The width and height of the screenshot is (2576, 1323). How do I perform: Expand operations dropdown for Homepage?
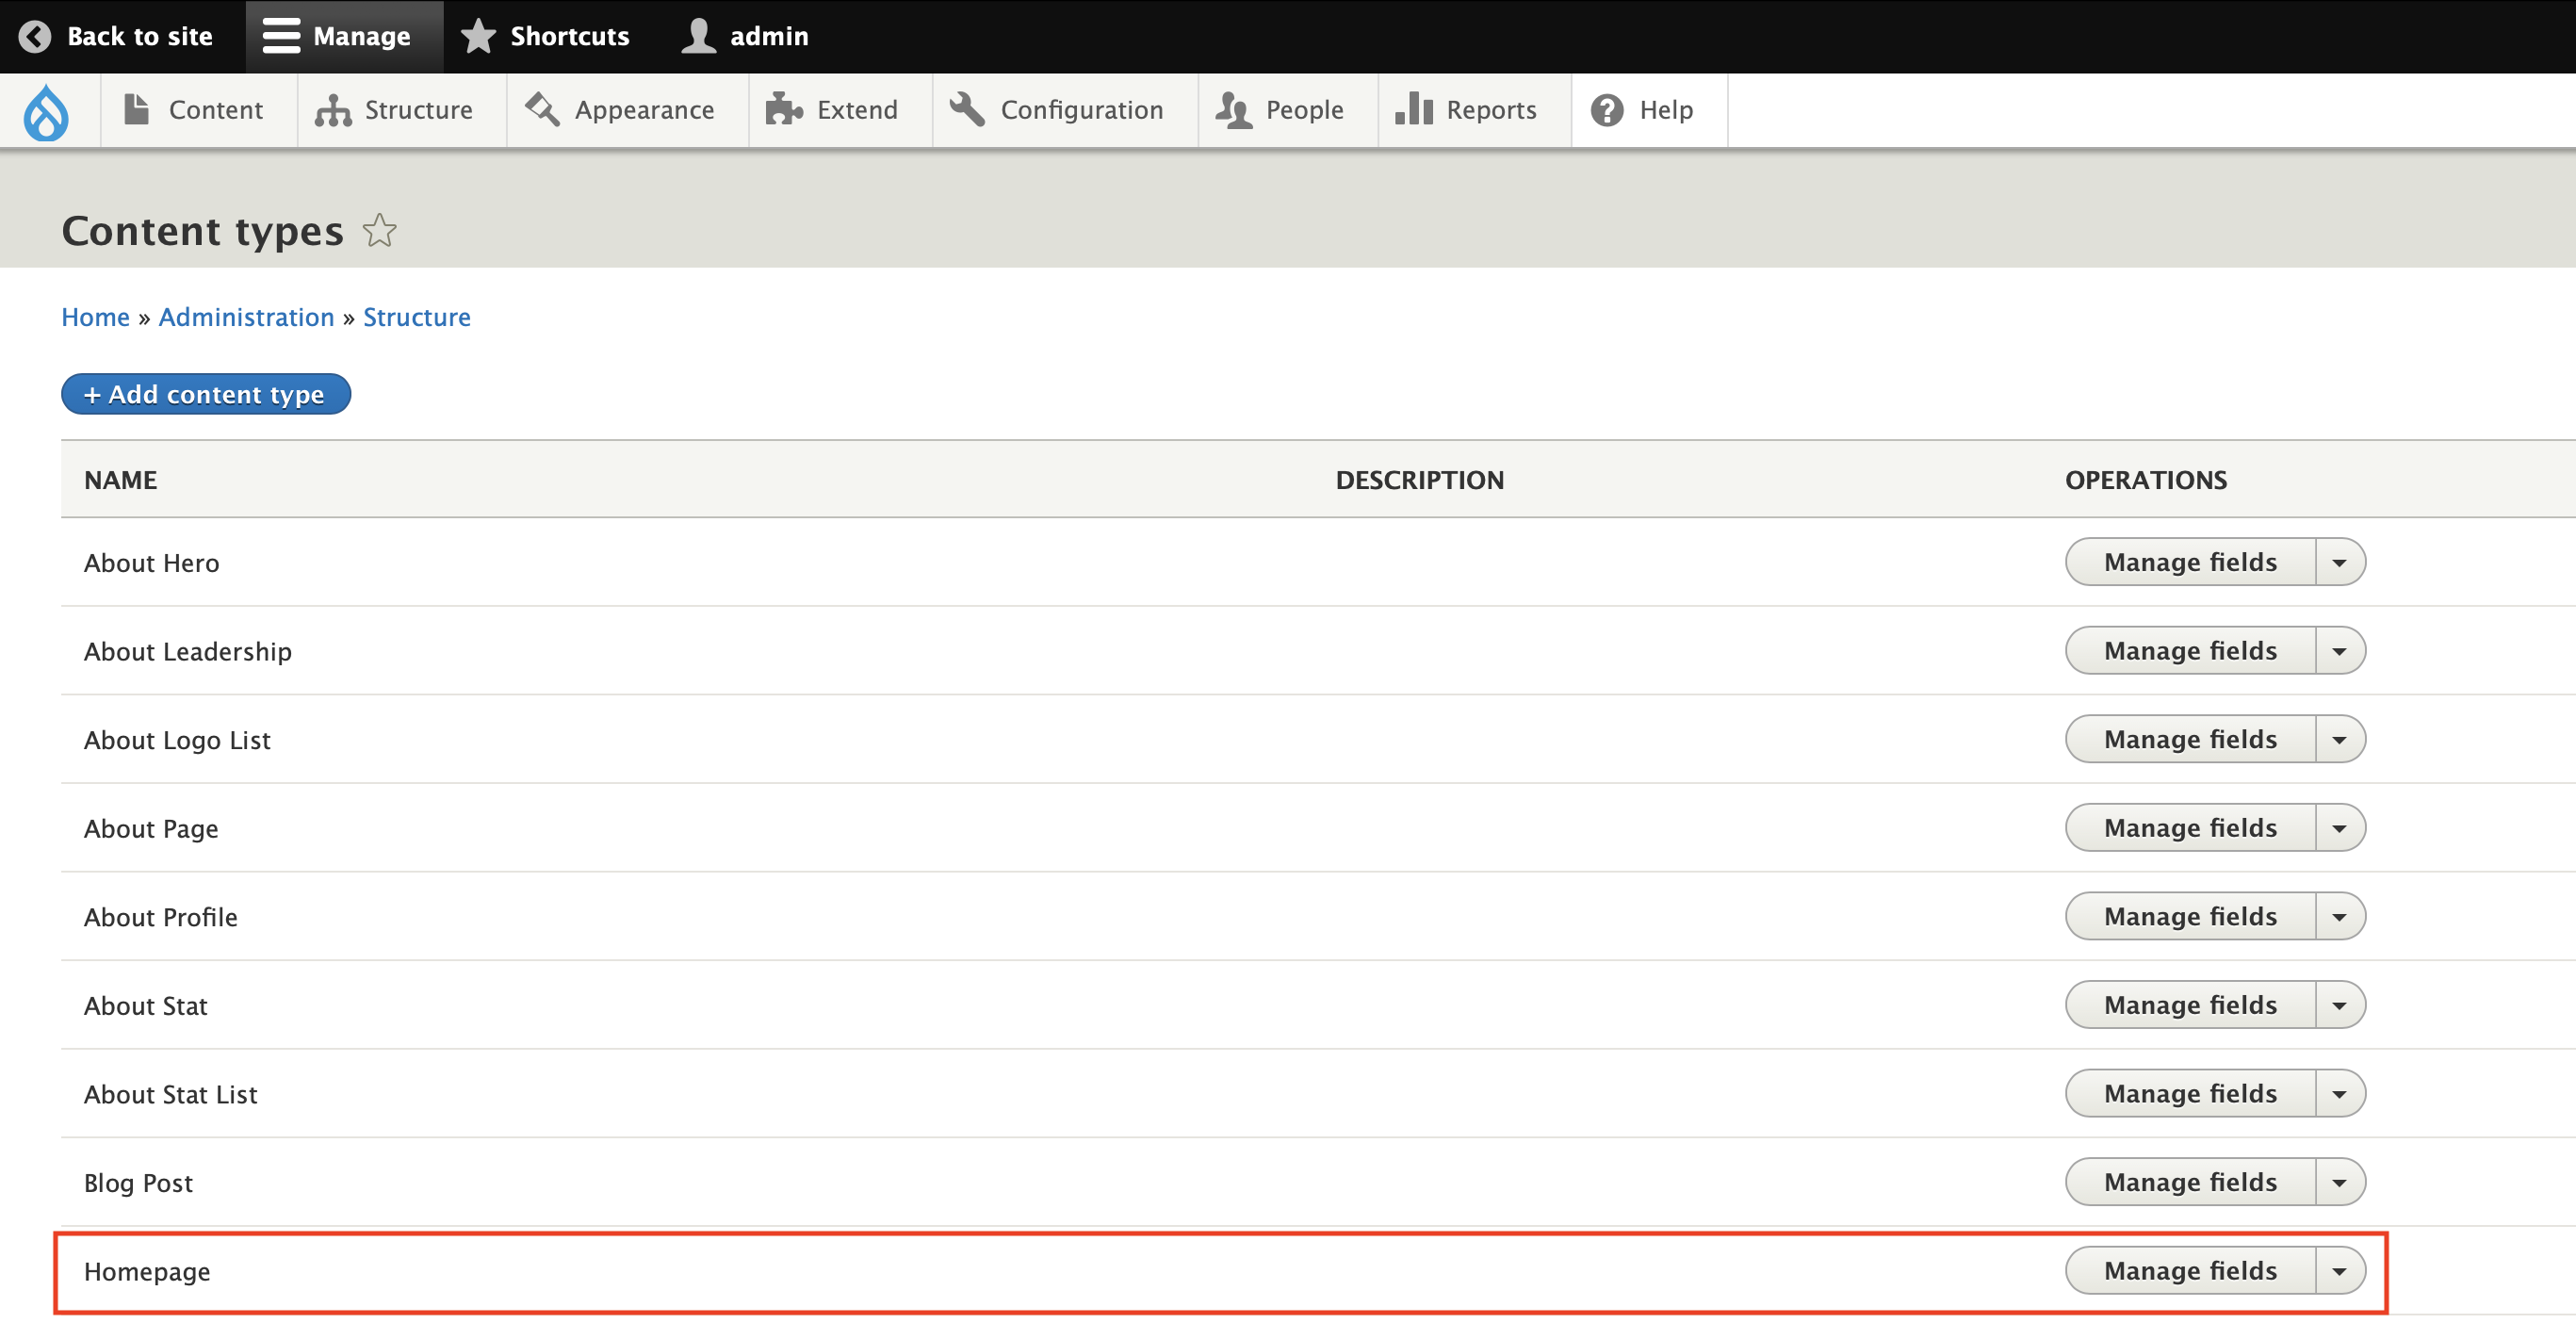coord(2339,1271)
